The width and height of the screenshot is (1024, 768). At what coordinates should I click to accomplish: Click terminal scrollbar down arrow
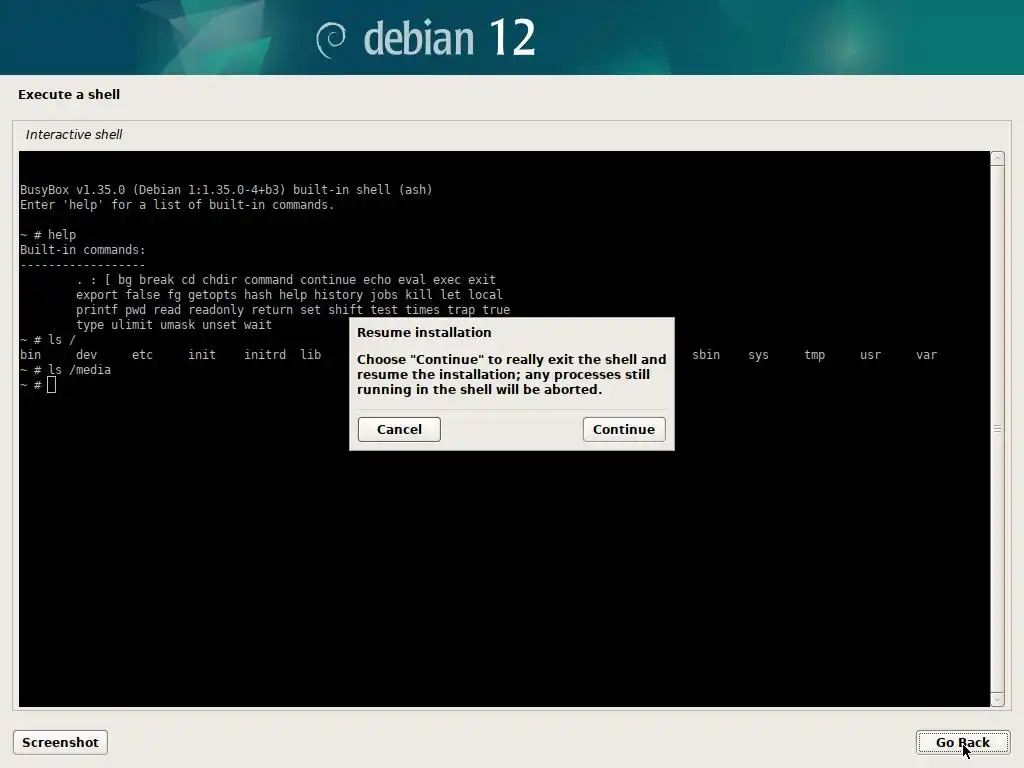click(x=997, y=699)
